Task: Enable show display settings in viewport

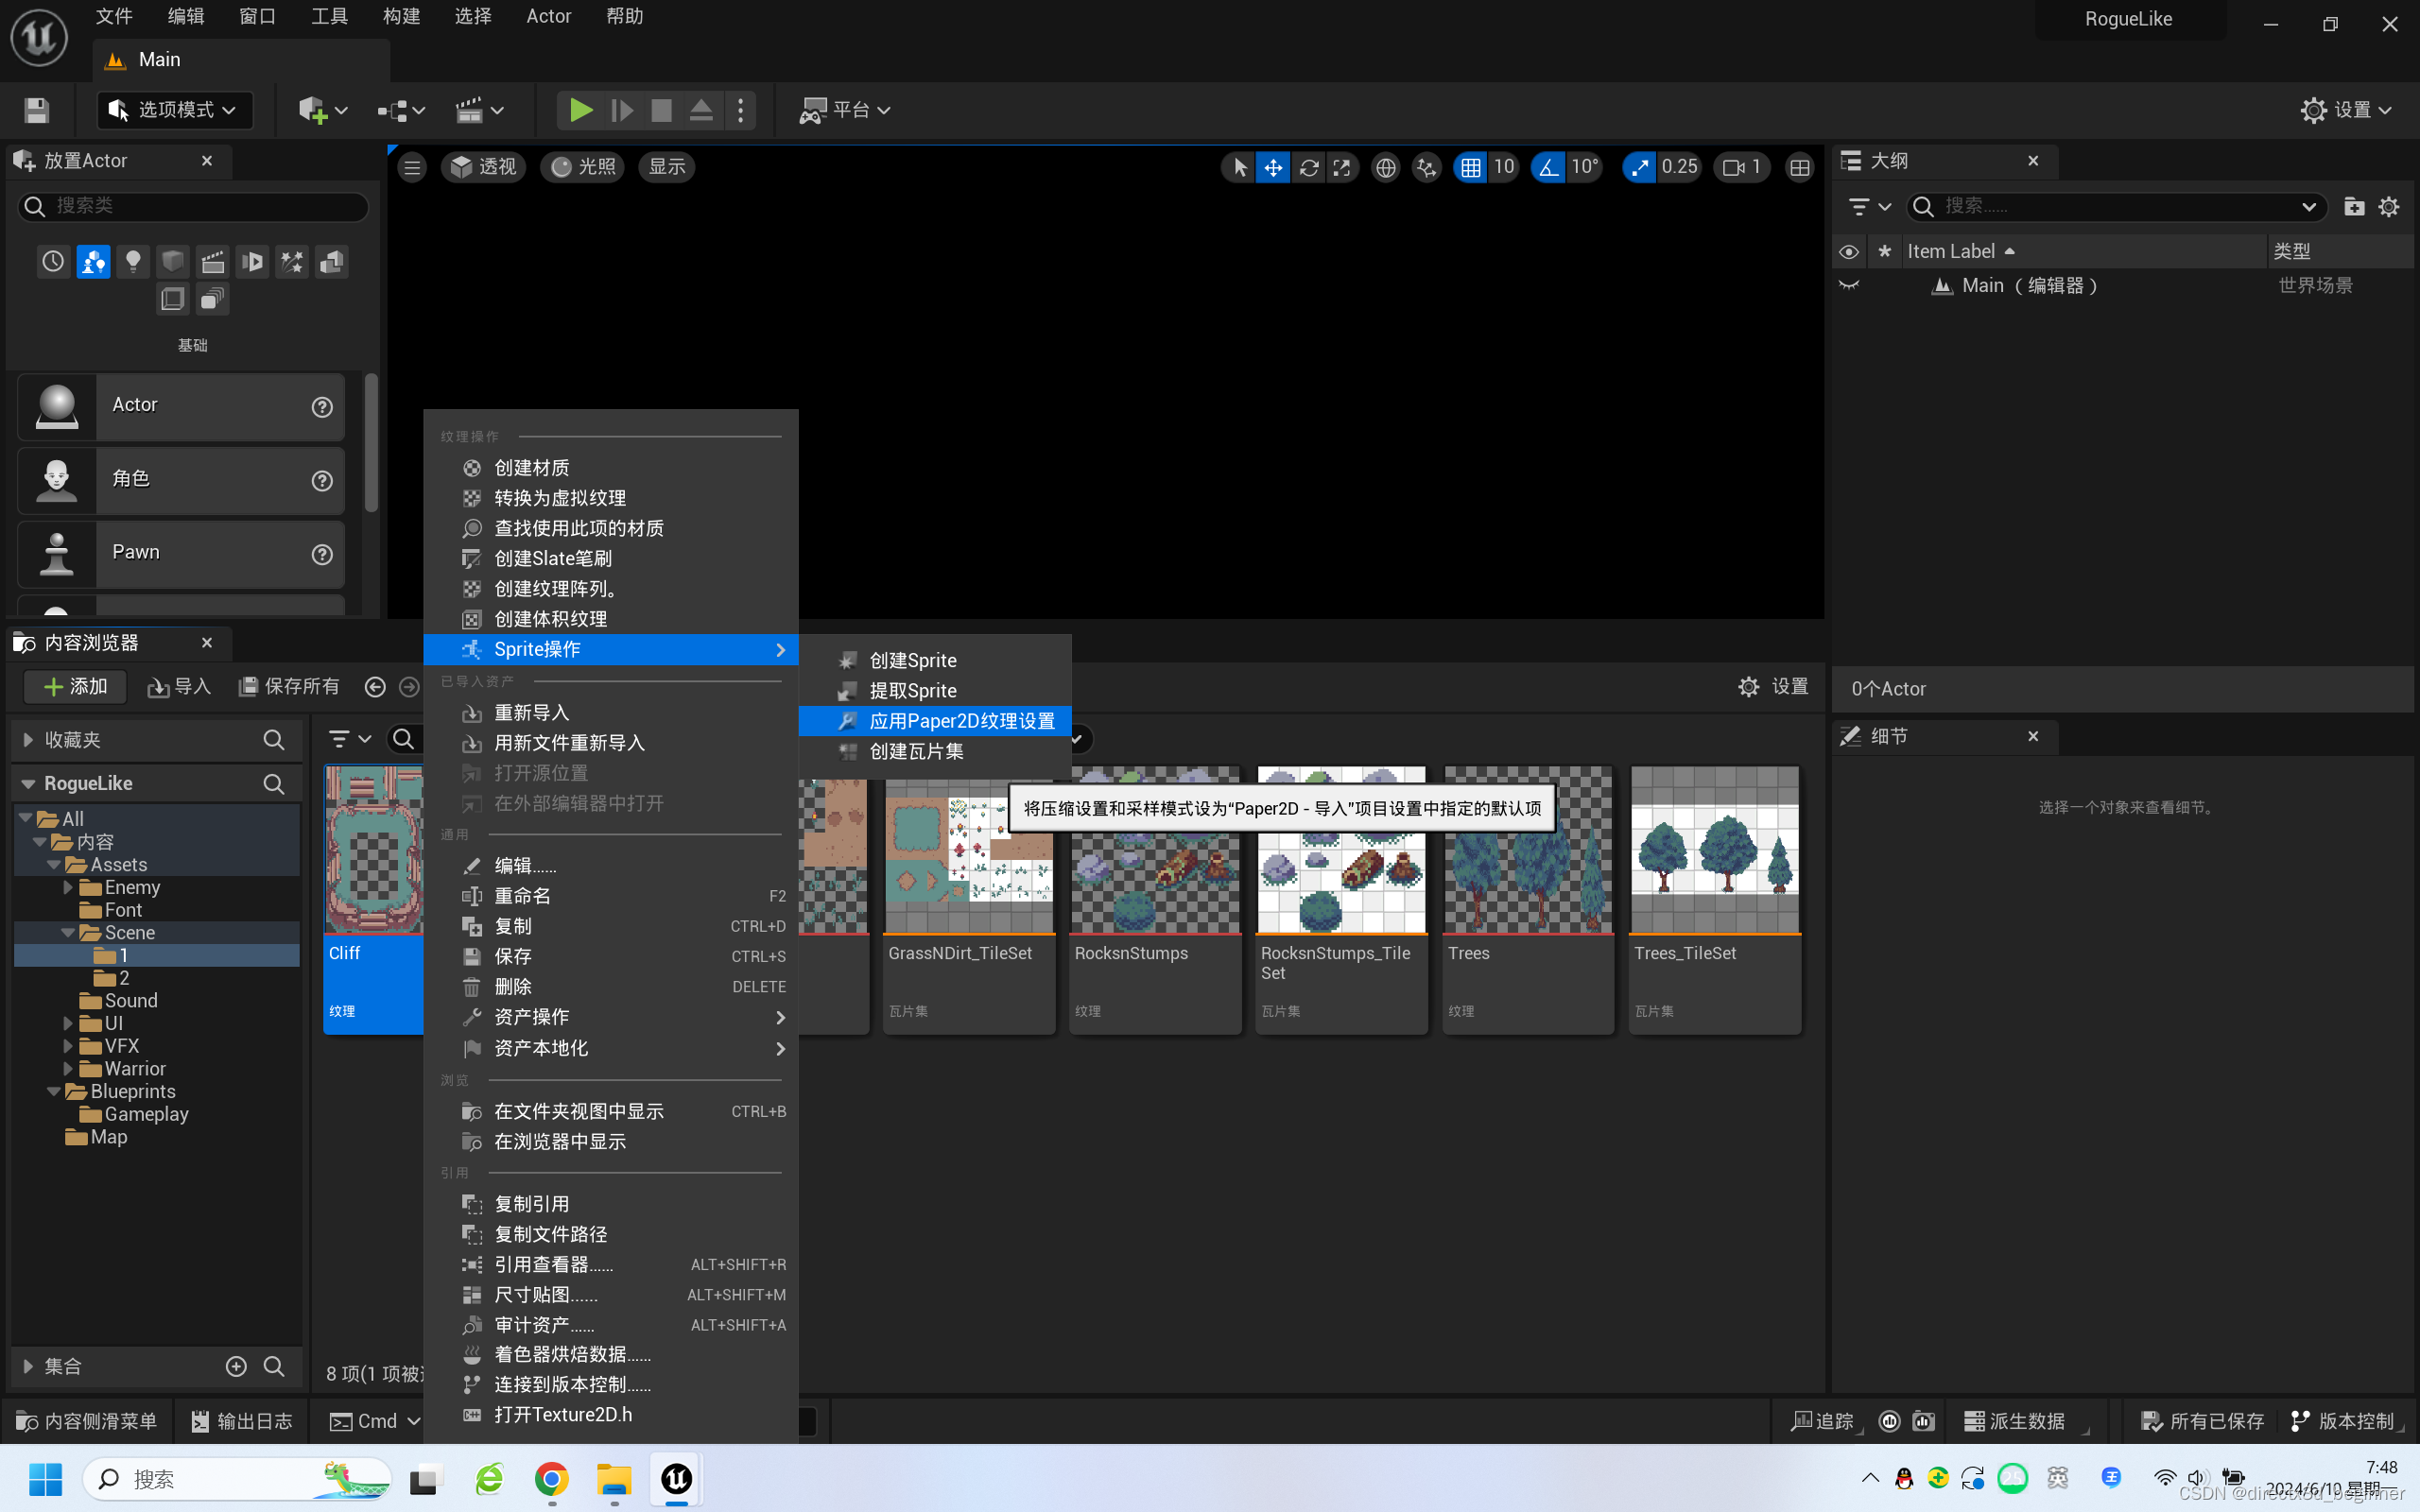Action: (x=667, y=165)
